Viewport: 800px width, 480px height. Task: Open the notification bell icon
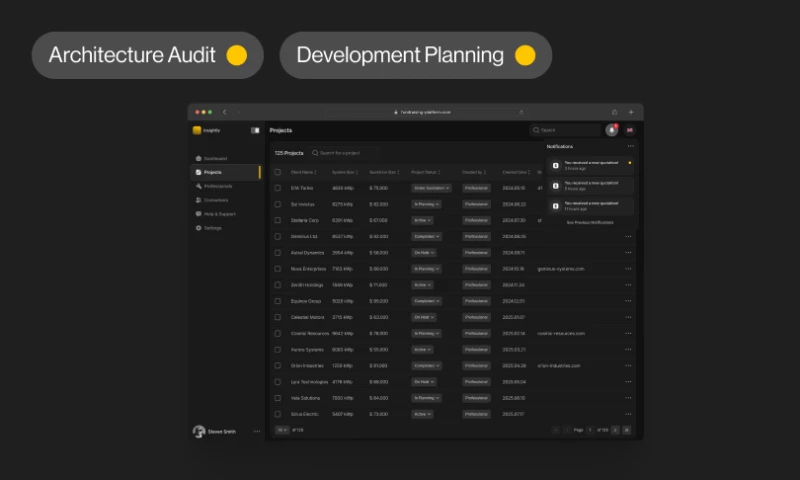[612, 130]
